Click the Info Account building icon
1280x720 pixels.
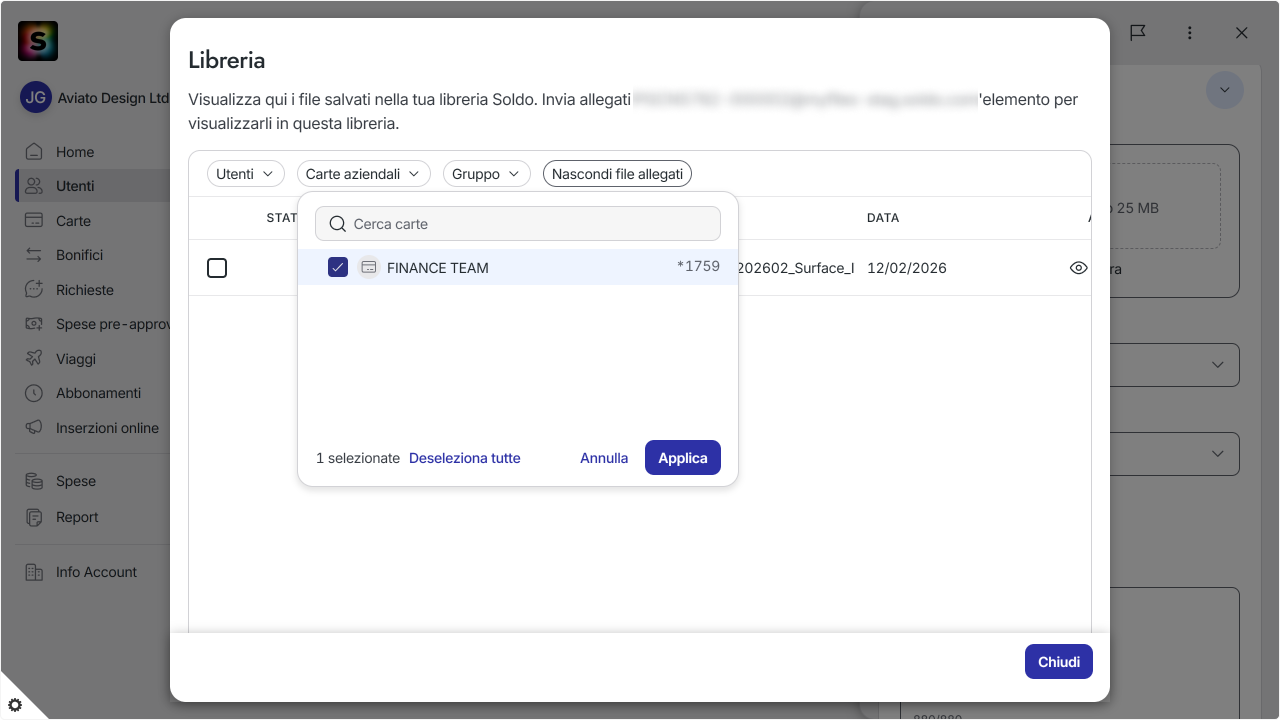click(34, 572)
